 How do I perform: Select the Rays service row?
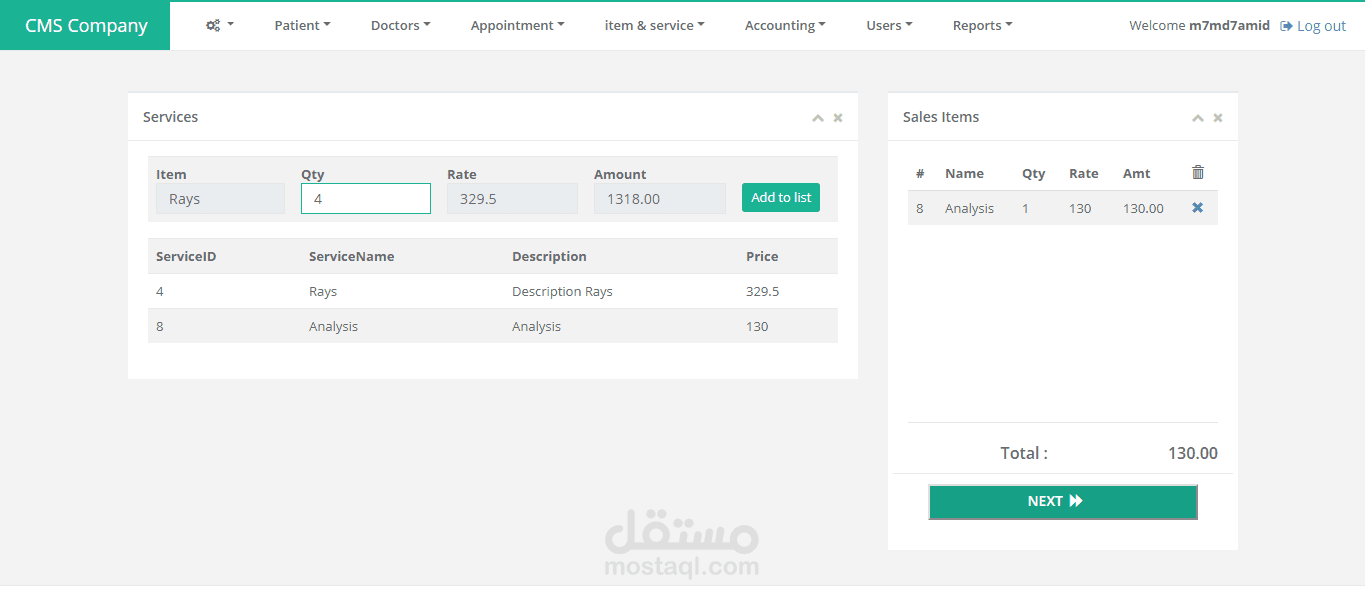click(493, 291)
